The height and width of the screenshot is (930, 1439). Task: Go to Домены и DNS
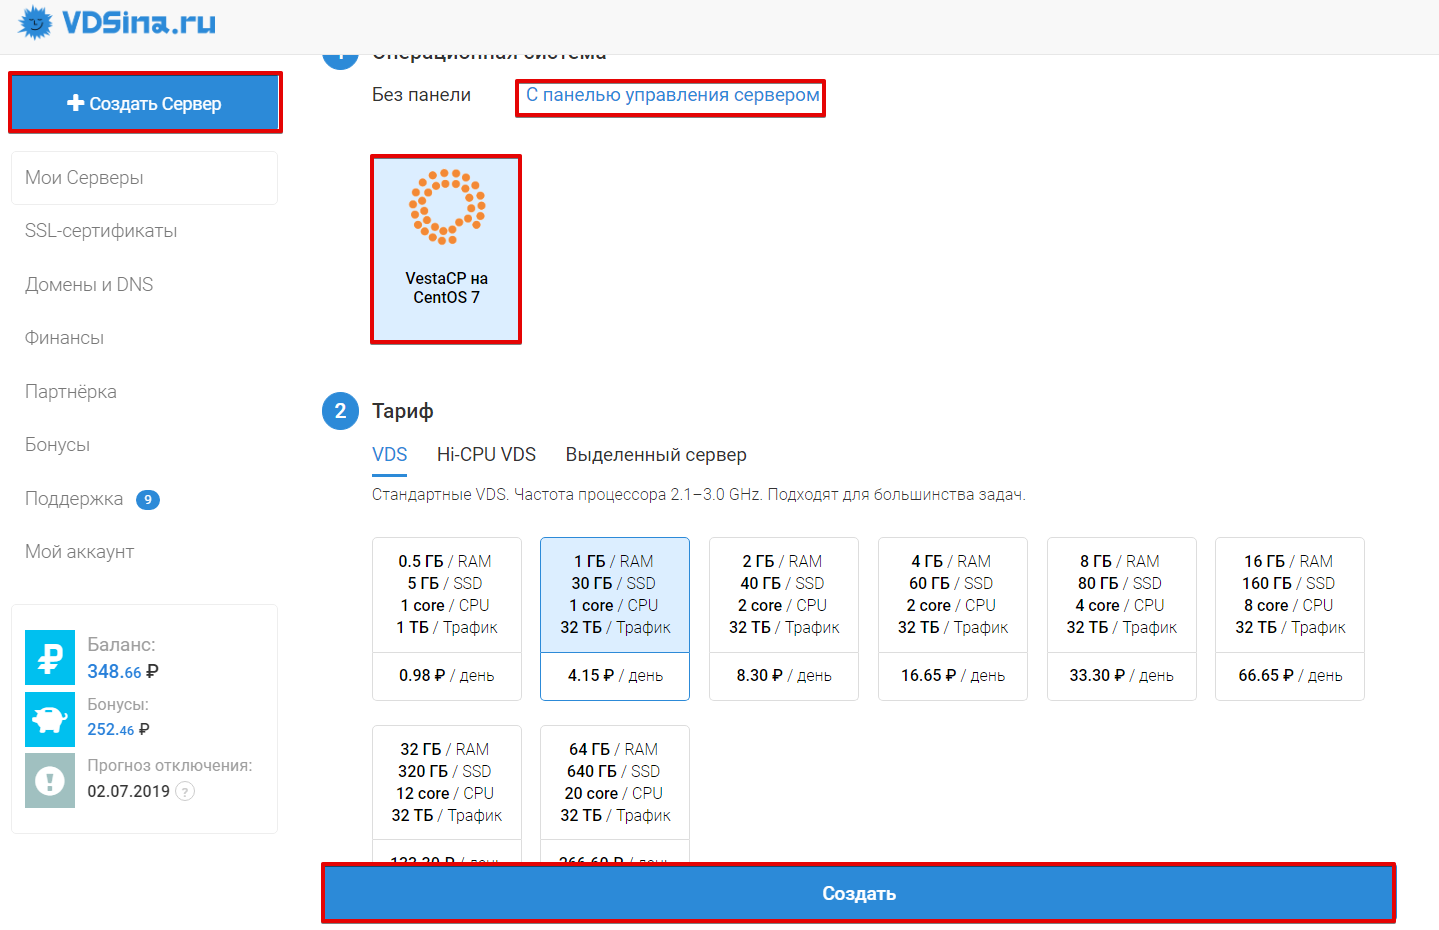coord(89,285)
